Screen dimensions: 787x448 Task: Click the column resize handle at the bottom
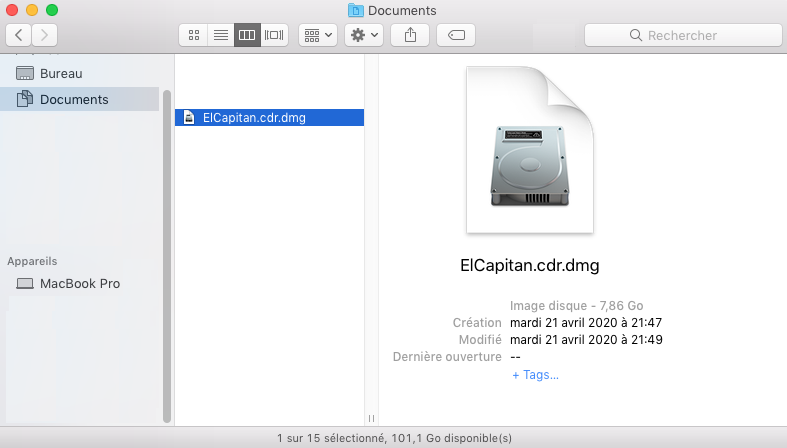tap(371, 418)
